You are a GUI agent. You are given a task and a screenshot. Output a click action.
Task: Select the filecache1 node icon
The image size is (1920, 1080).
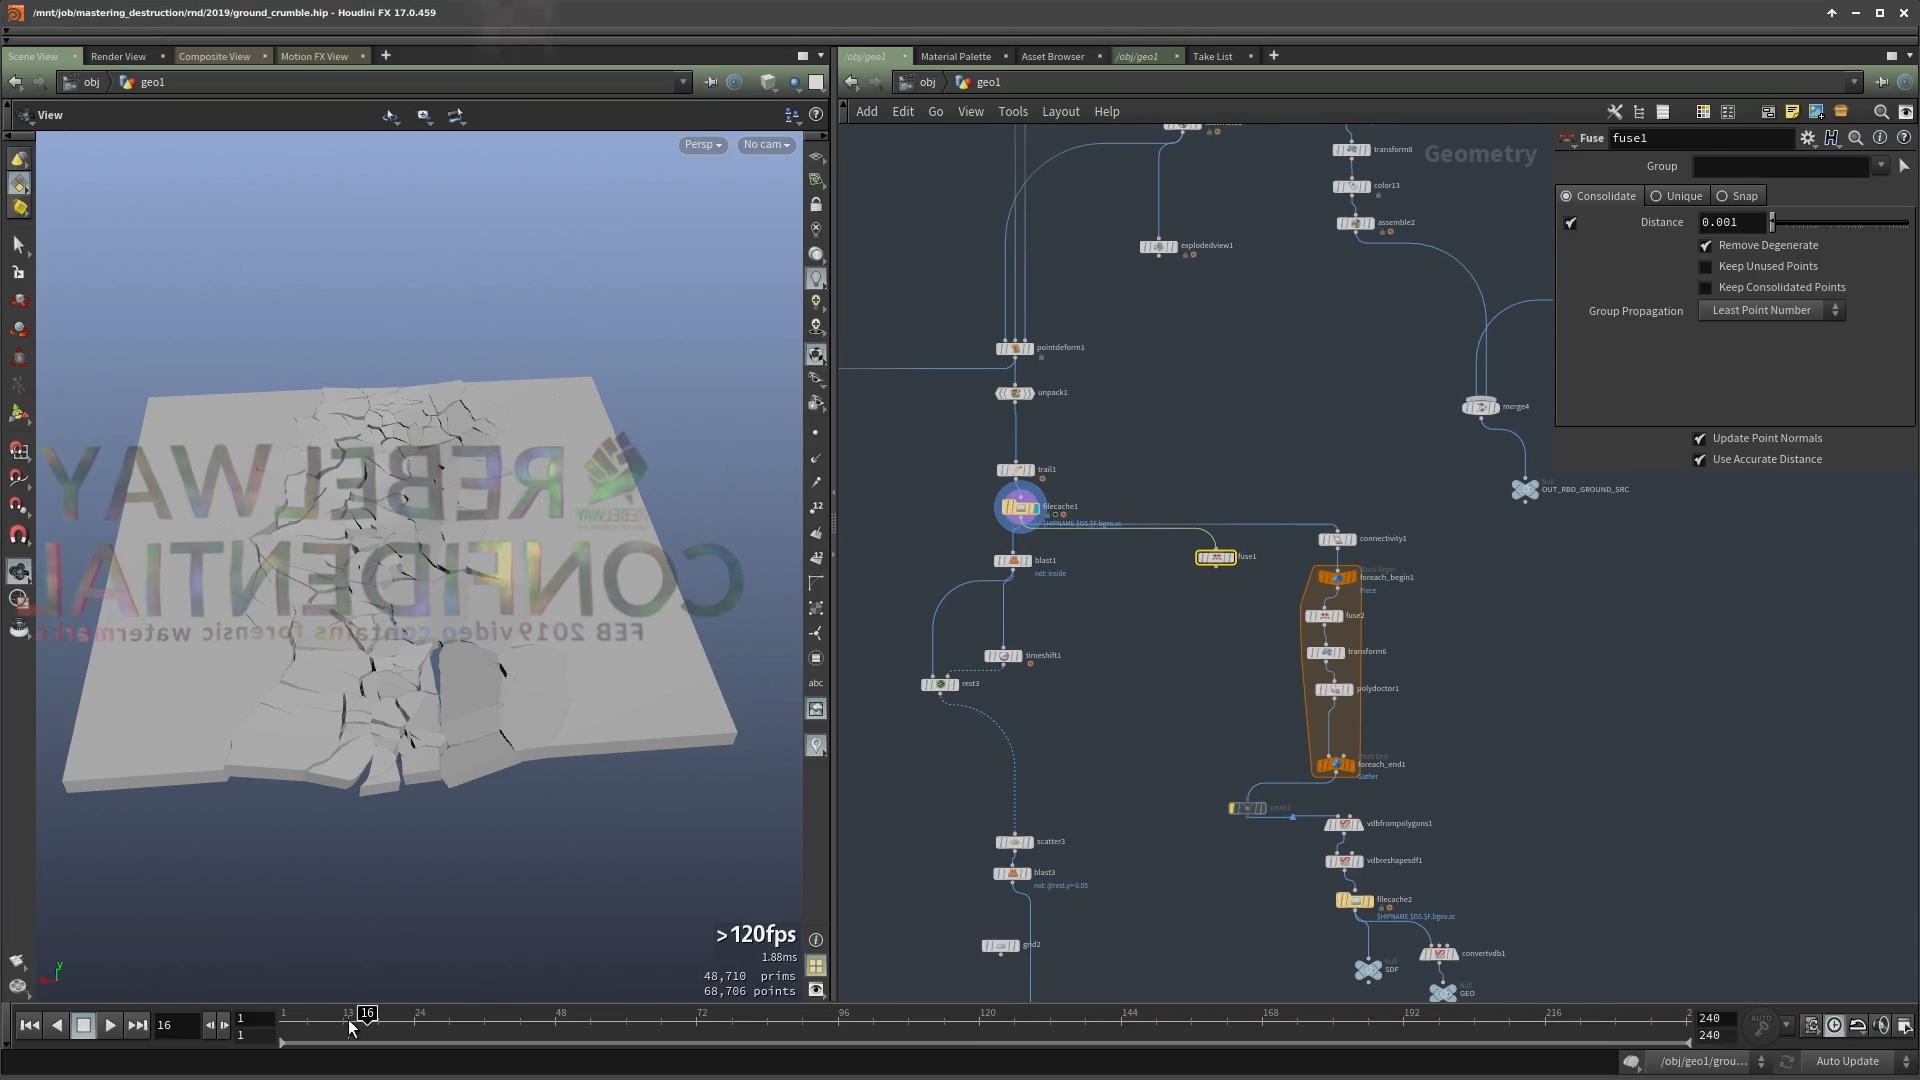(1019, 508)
